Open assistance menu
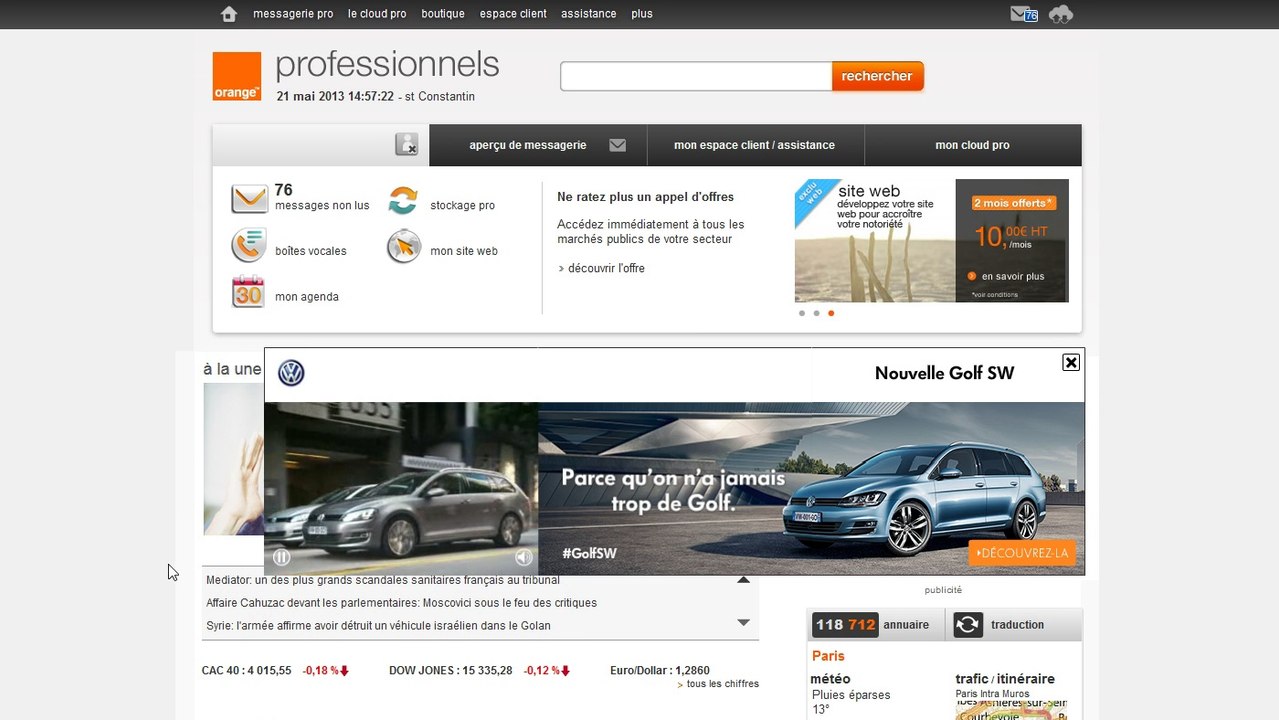1279x720 pixels. 589,14
